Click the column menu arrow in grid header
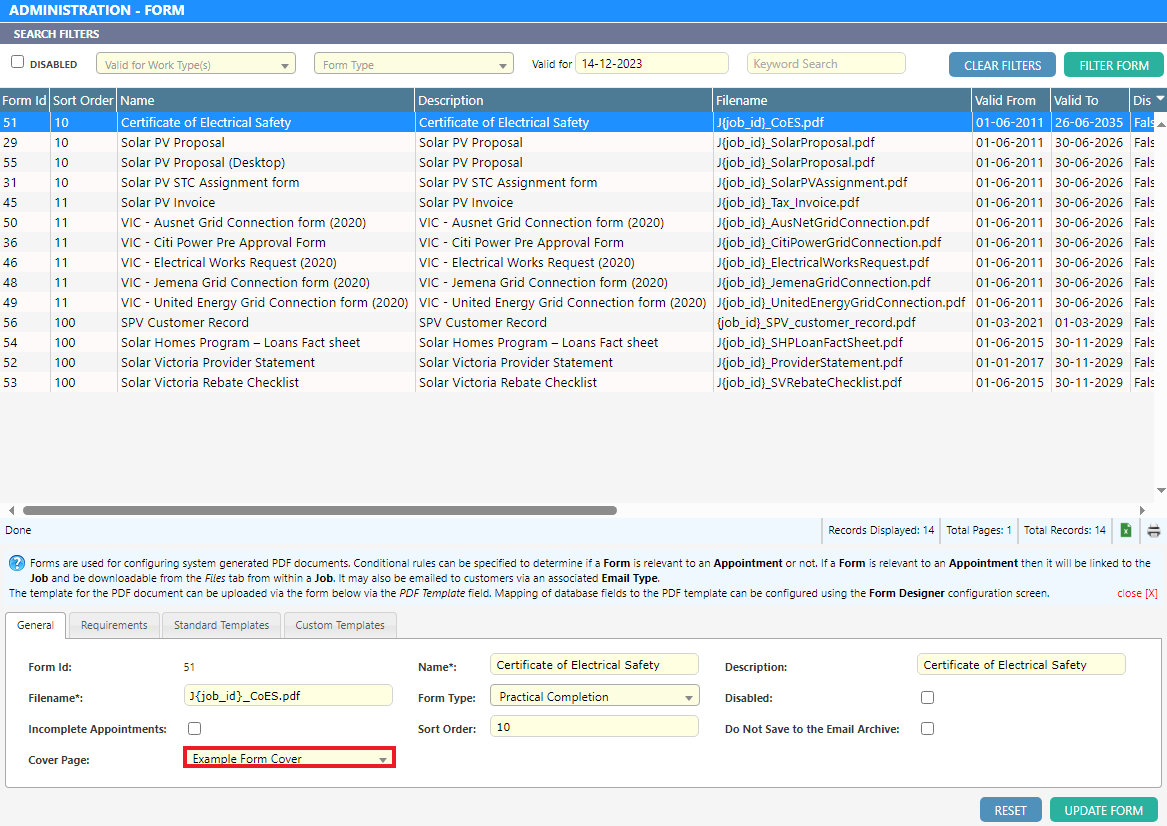Image resolution: width=1167 pixels, height=826 pixels. click(1160, 99)
